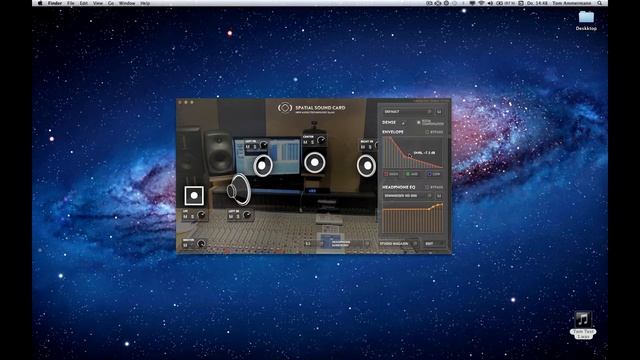Select the Low band color swatch

pyautogui.click(x=429, y=174)
